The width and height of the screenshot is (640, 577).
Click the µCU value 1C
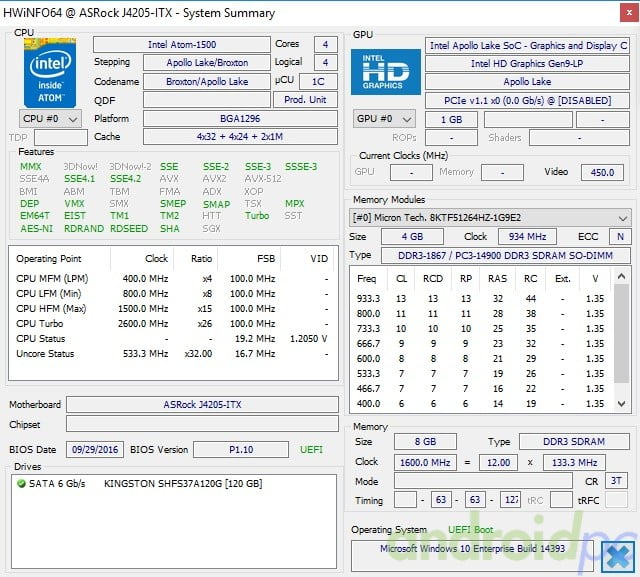[318, 82]
